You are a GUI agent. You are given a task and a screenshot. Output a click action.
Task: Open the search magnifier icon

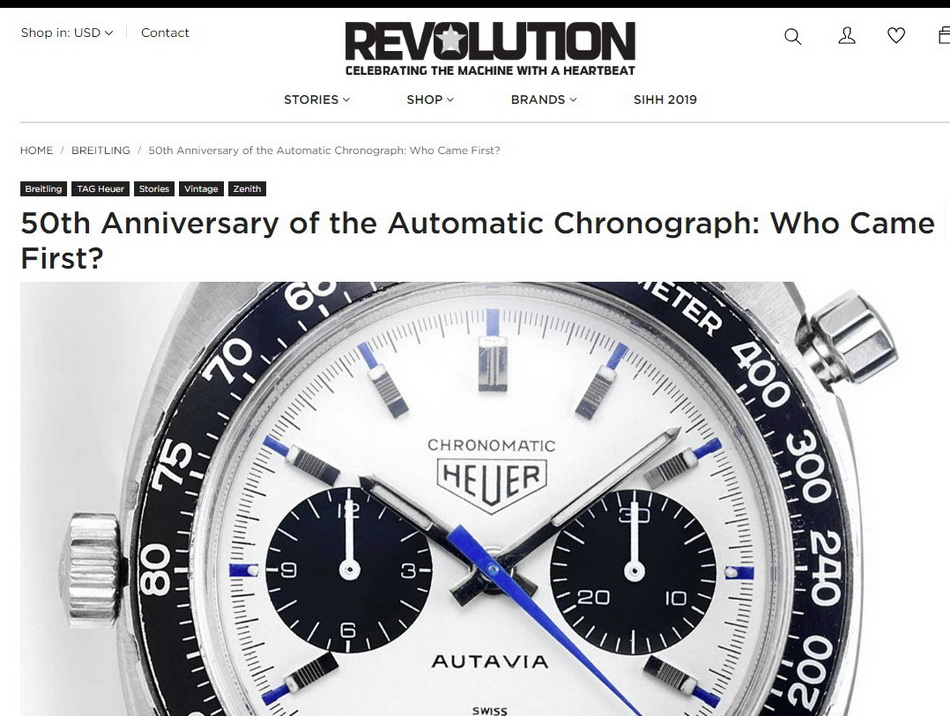[x=792, y=36]
